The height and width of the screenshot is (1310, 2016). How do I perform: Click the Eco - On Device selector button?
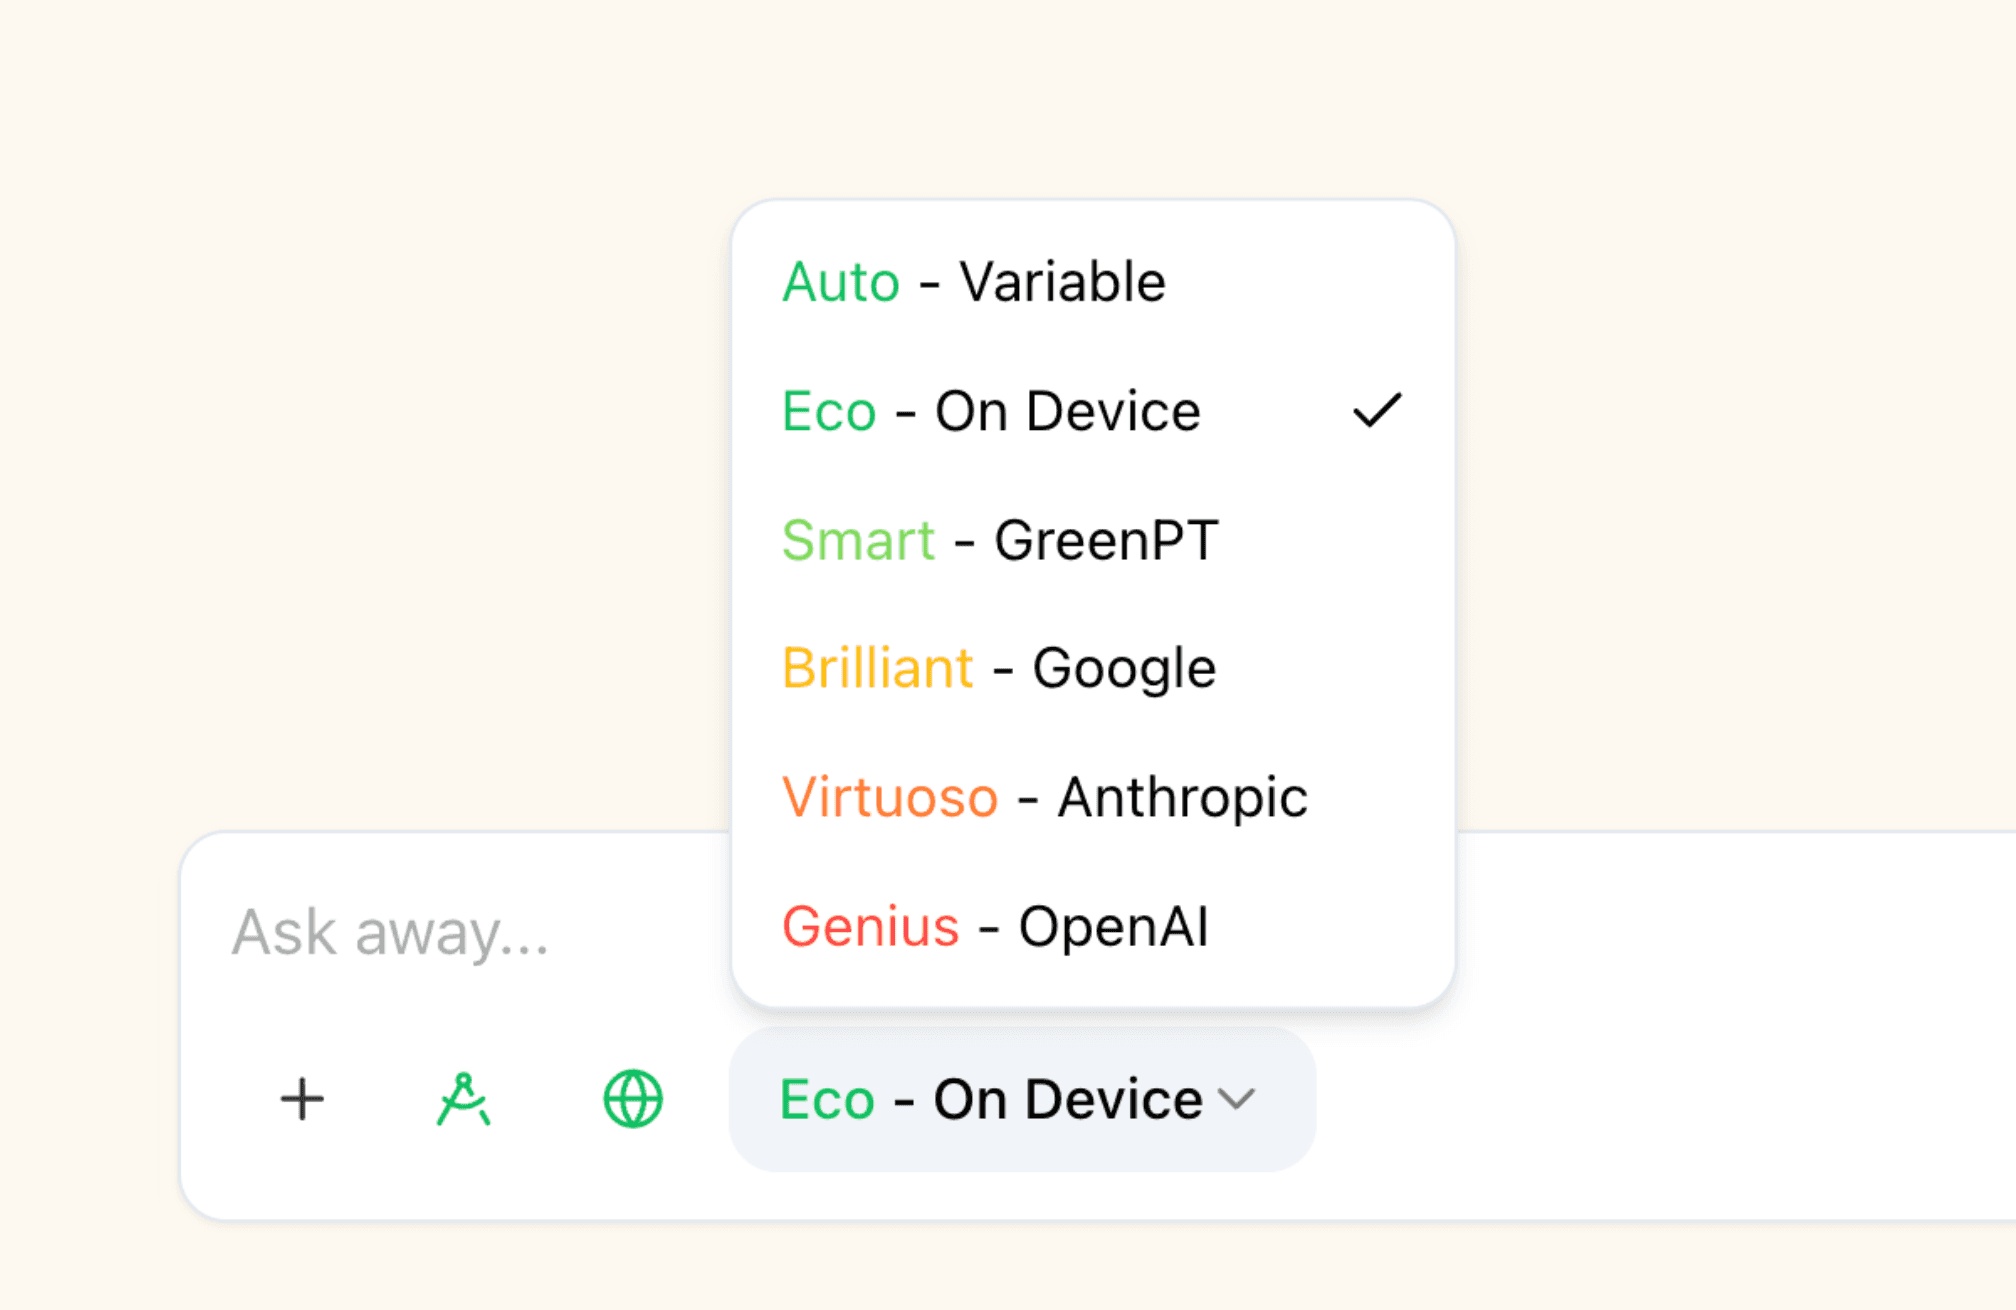click(1022, 1099)
